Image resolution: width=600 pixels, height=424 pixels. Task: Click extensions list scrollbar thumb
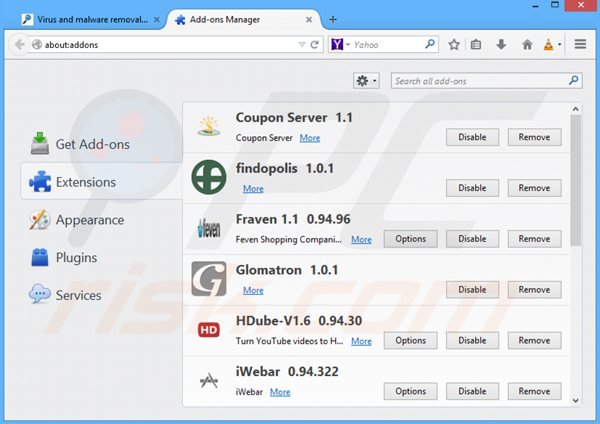pos(576,180)
